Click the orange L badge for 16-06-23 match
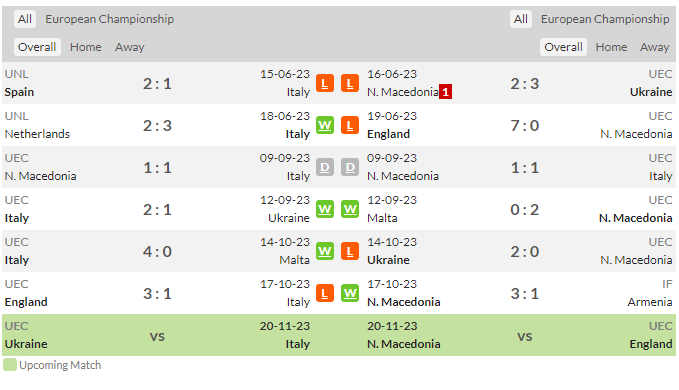Viewport: 679px width, 390px height. click(x=350, y=84)
